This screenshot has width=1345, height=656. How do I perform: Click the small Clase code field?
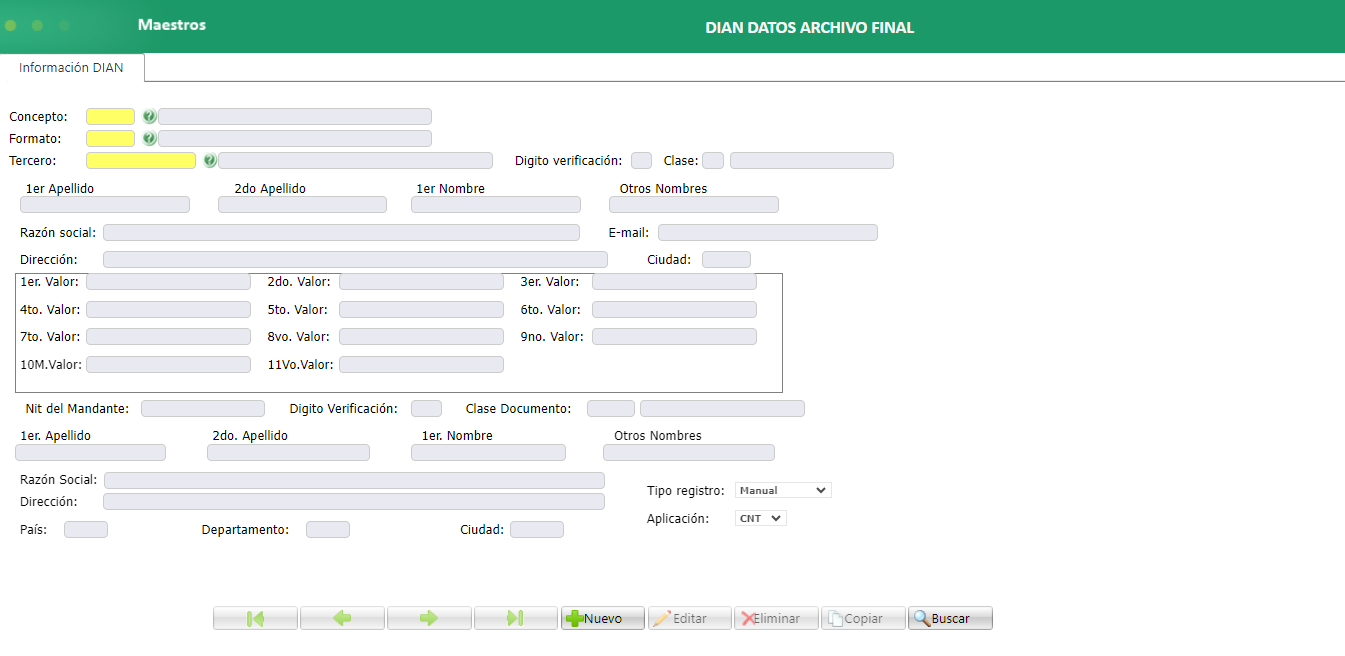713,161
